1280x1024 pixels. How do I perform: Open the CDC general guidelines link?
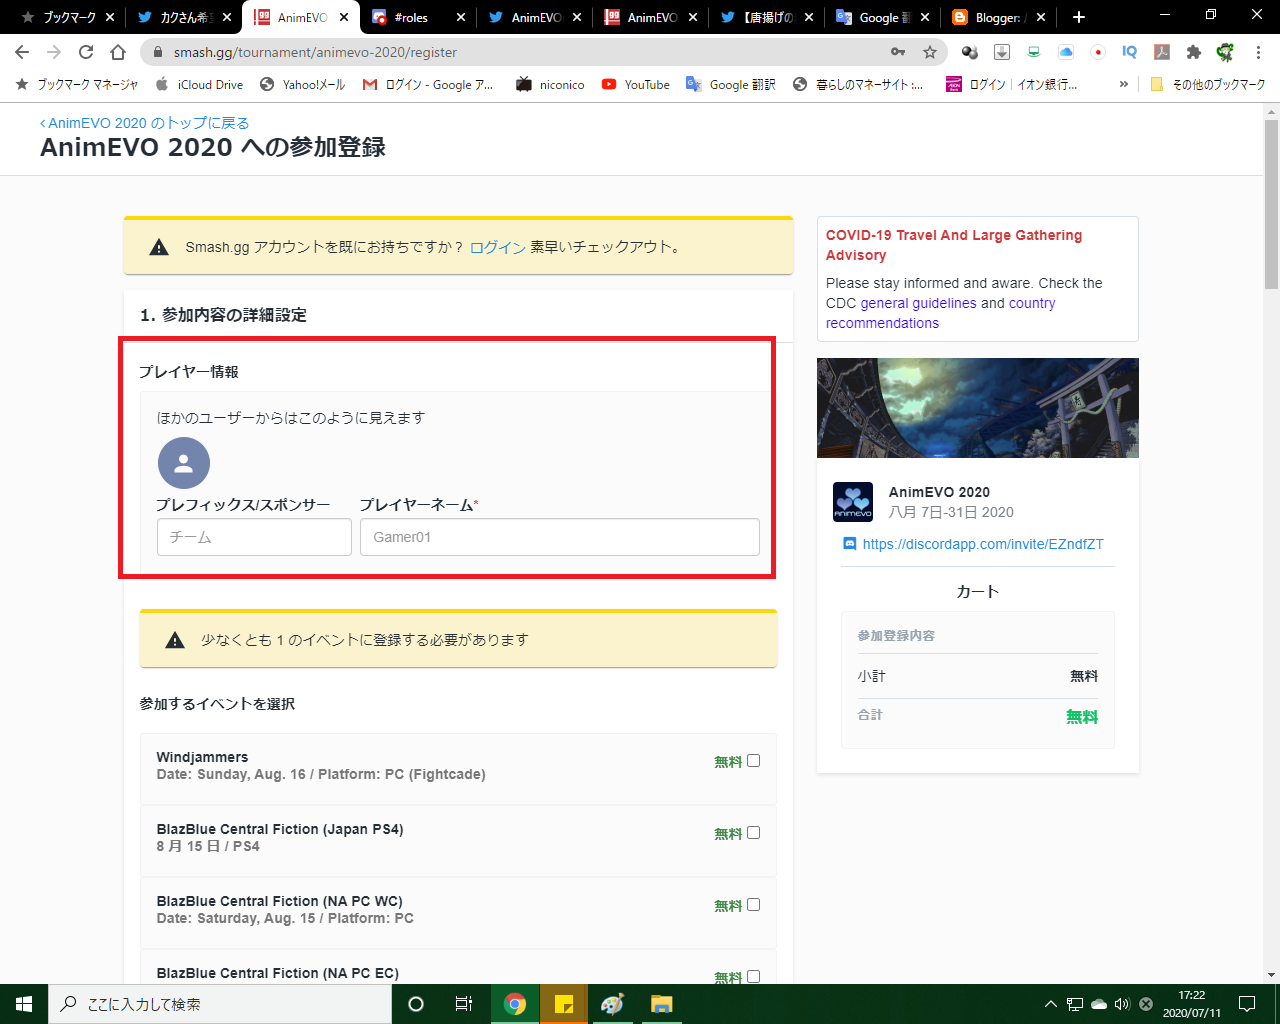click(x=918, y=303)
